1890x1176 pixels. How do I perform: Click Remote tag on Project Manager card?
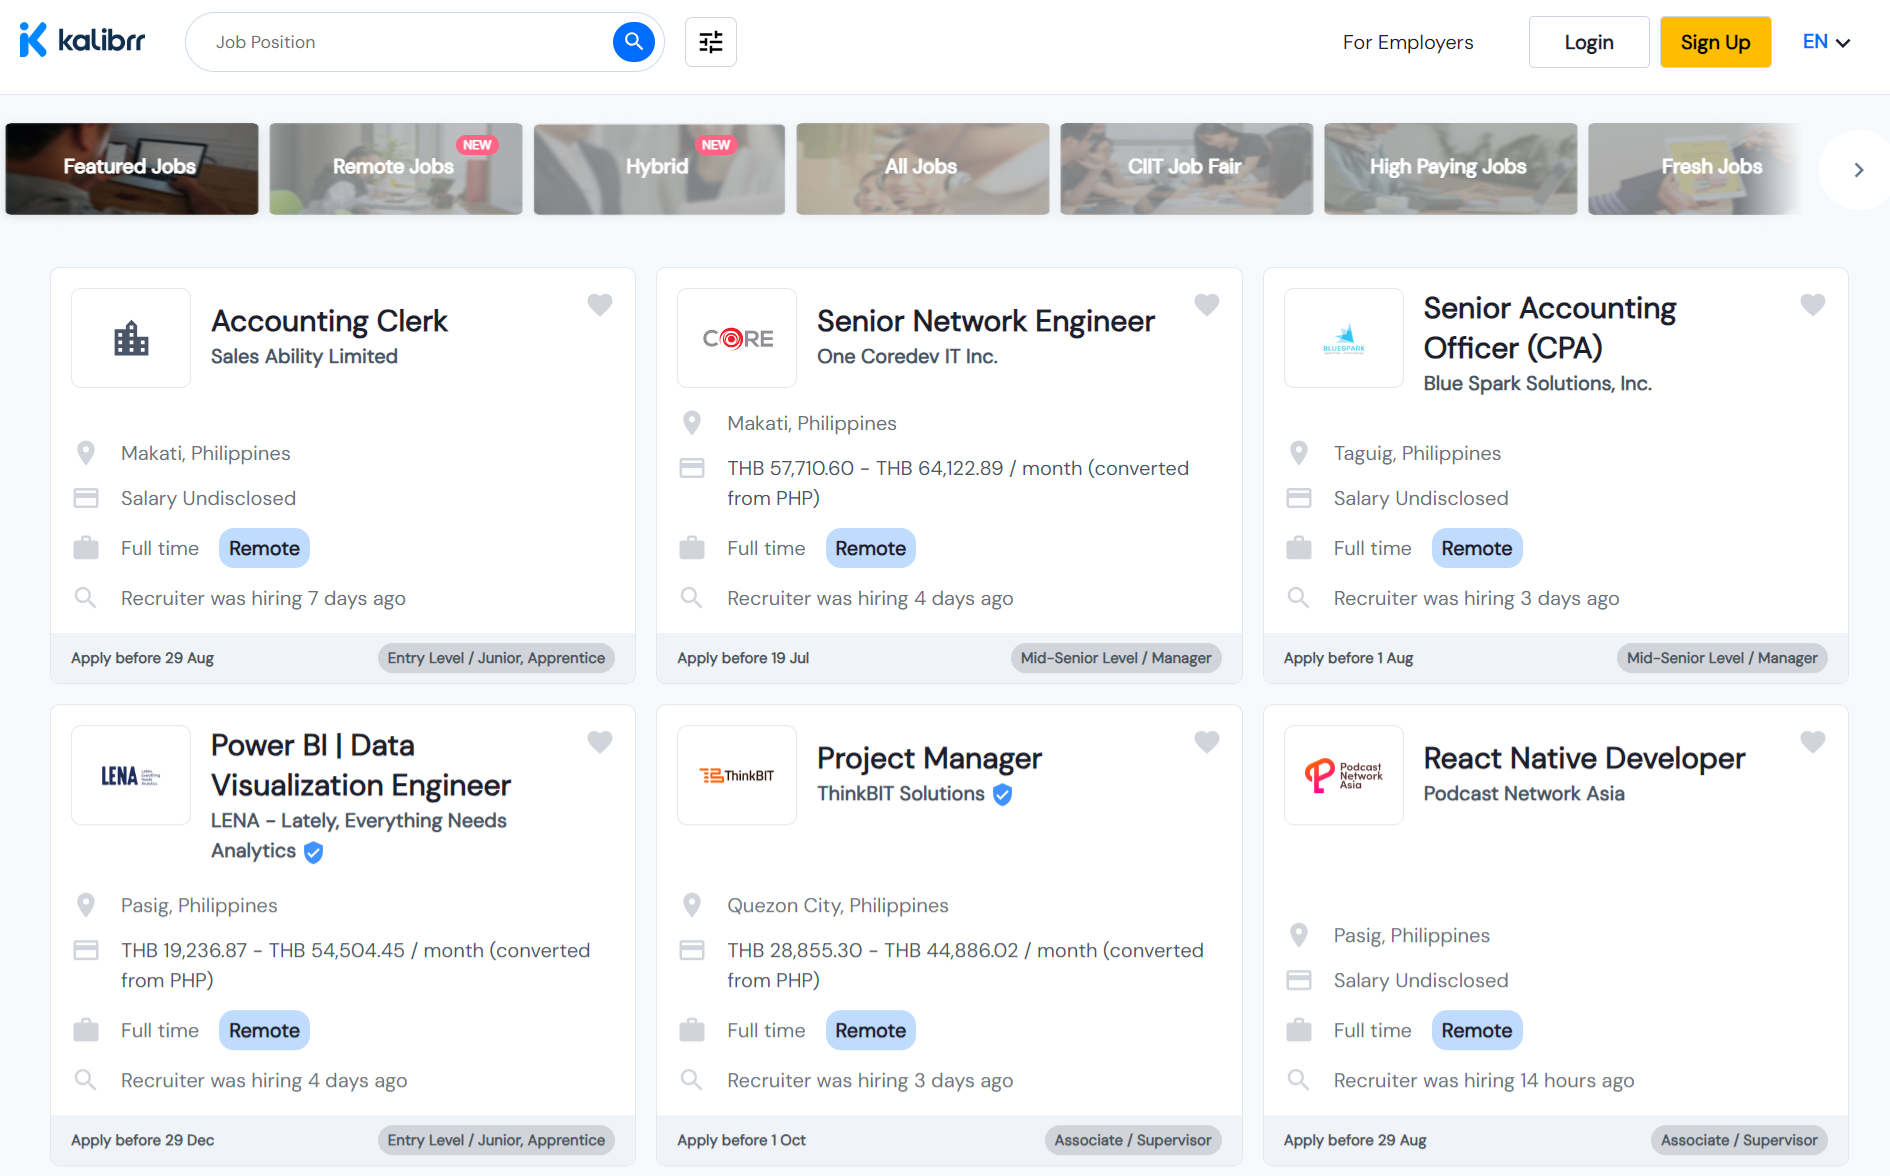tap(870, 1030)
